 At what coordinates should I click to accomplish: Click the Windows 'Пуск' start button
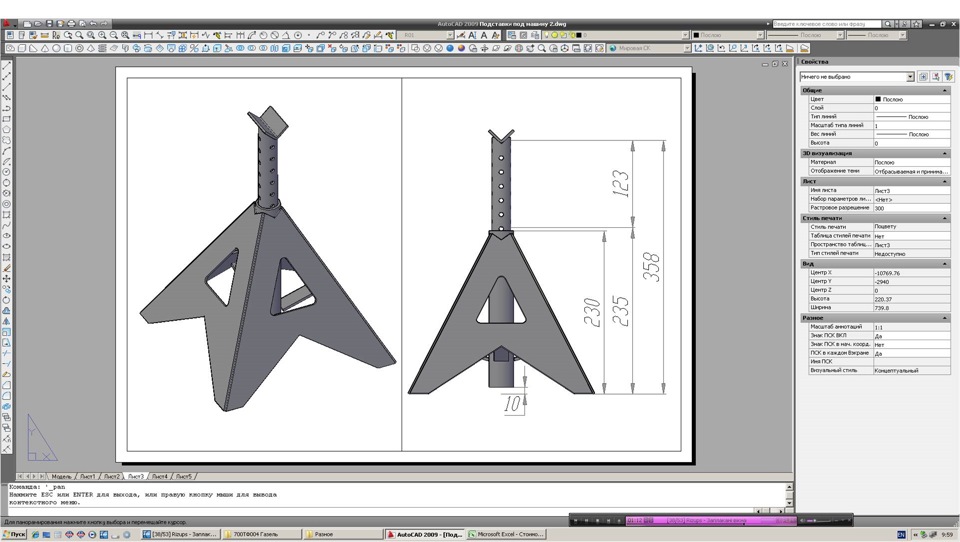click(14, 534)
